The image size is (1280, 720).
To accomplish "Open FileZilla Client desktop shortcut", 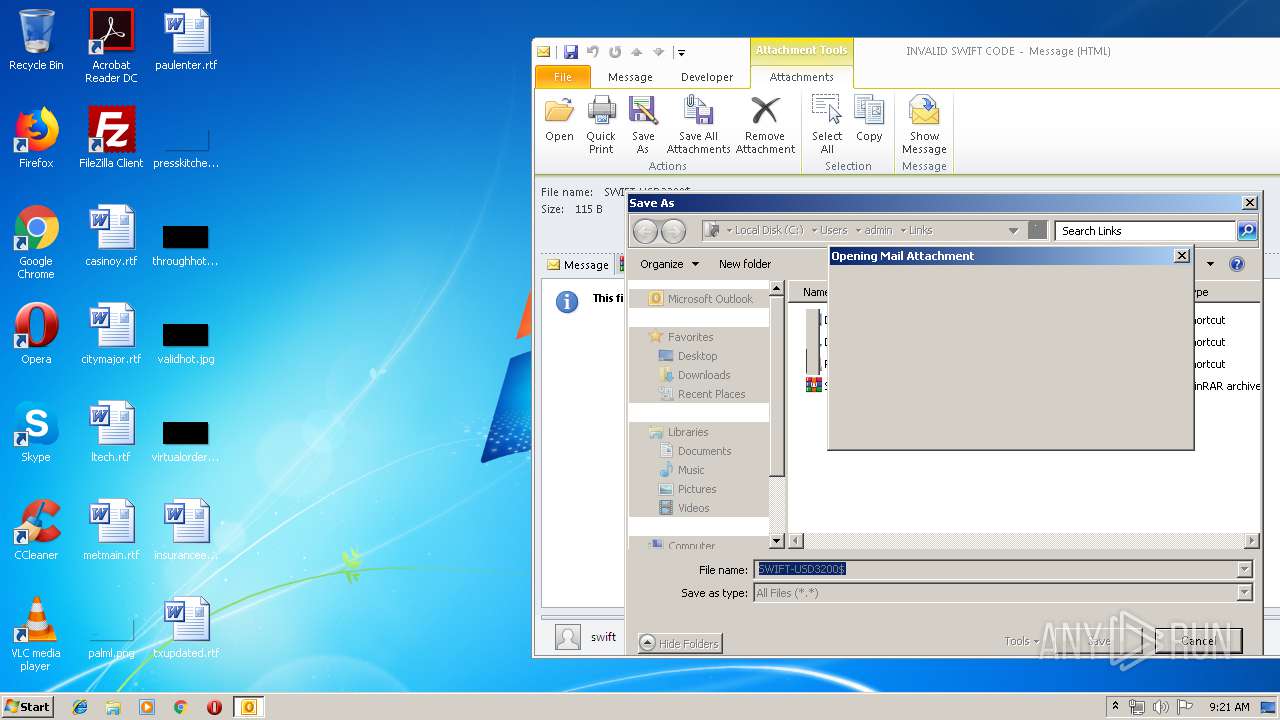I will [x=111, y=138].
